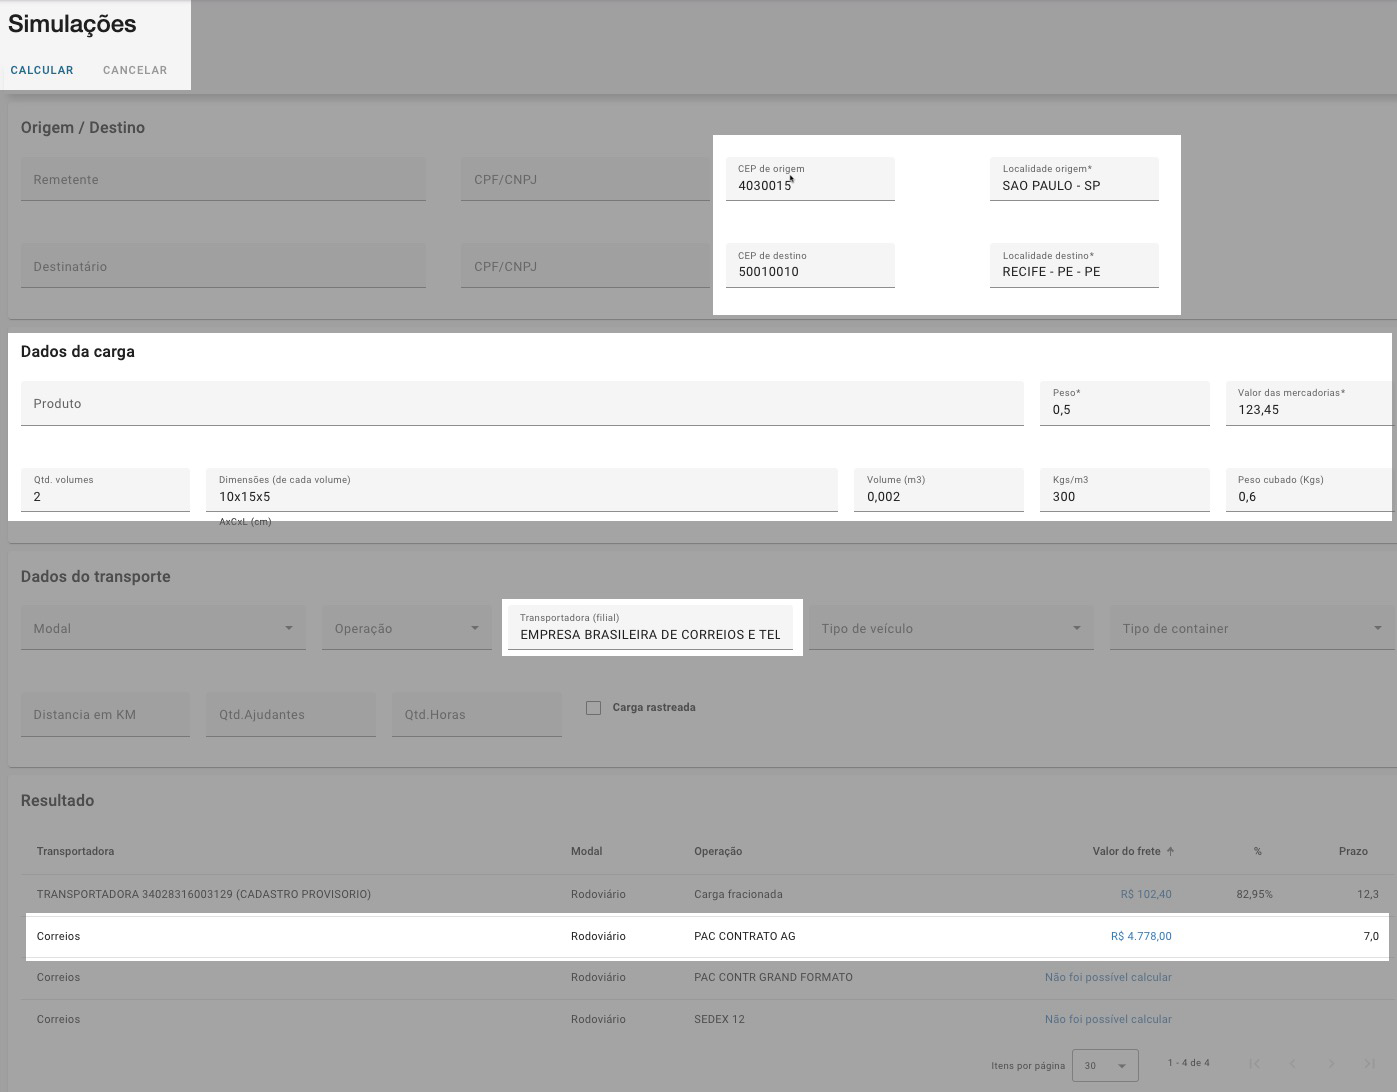
Task: Click the 82,95% cell
Action: pos(1254,894)
